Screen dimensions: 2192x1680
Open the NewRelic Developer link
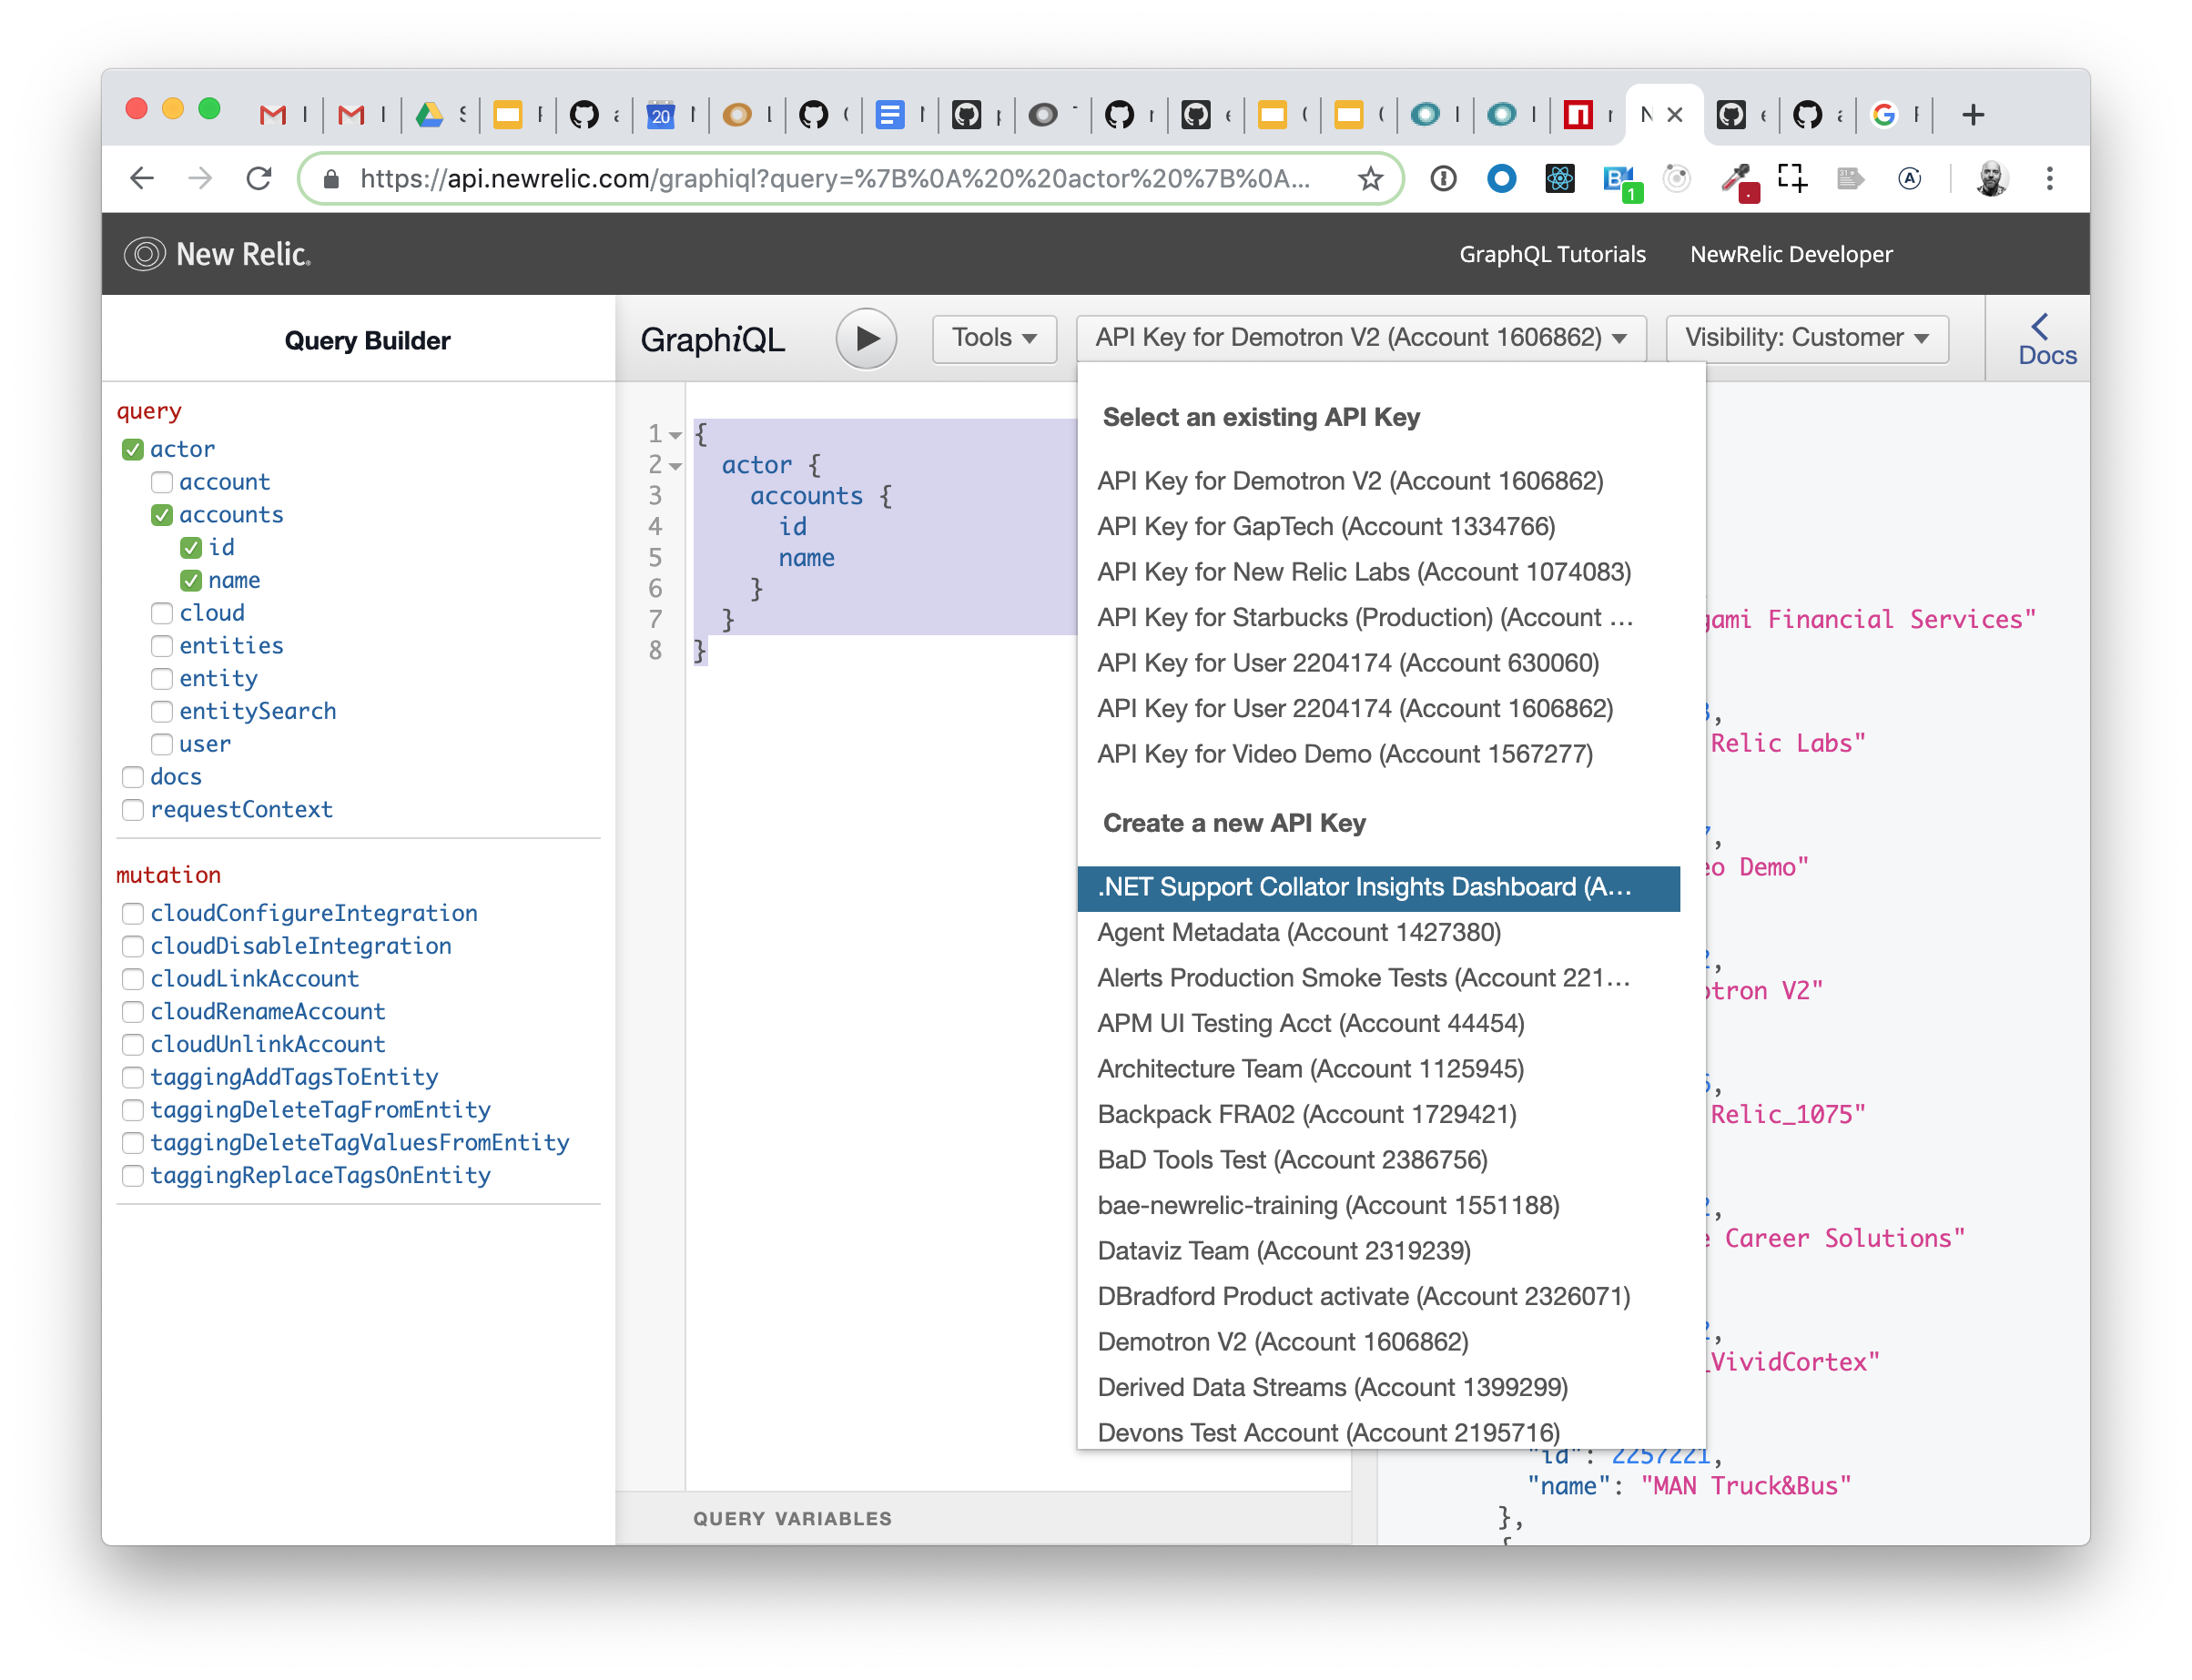pyautogui.click(x=1790, y=254)
